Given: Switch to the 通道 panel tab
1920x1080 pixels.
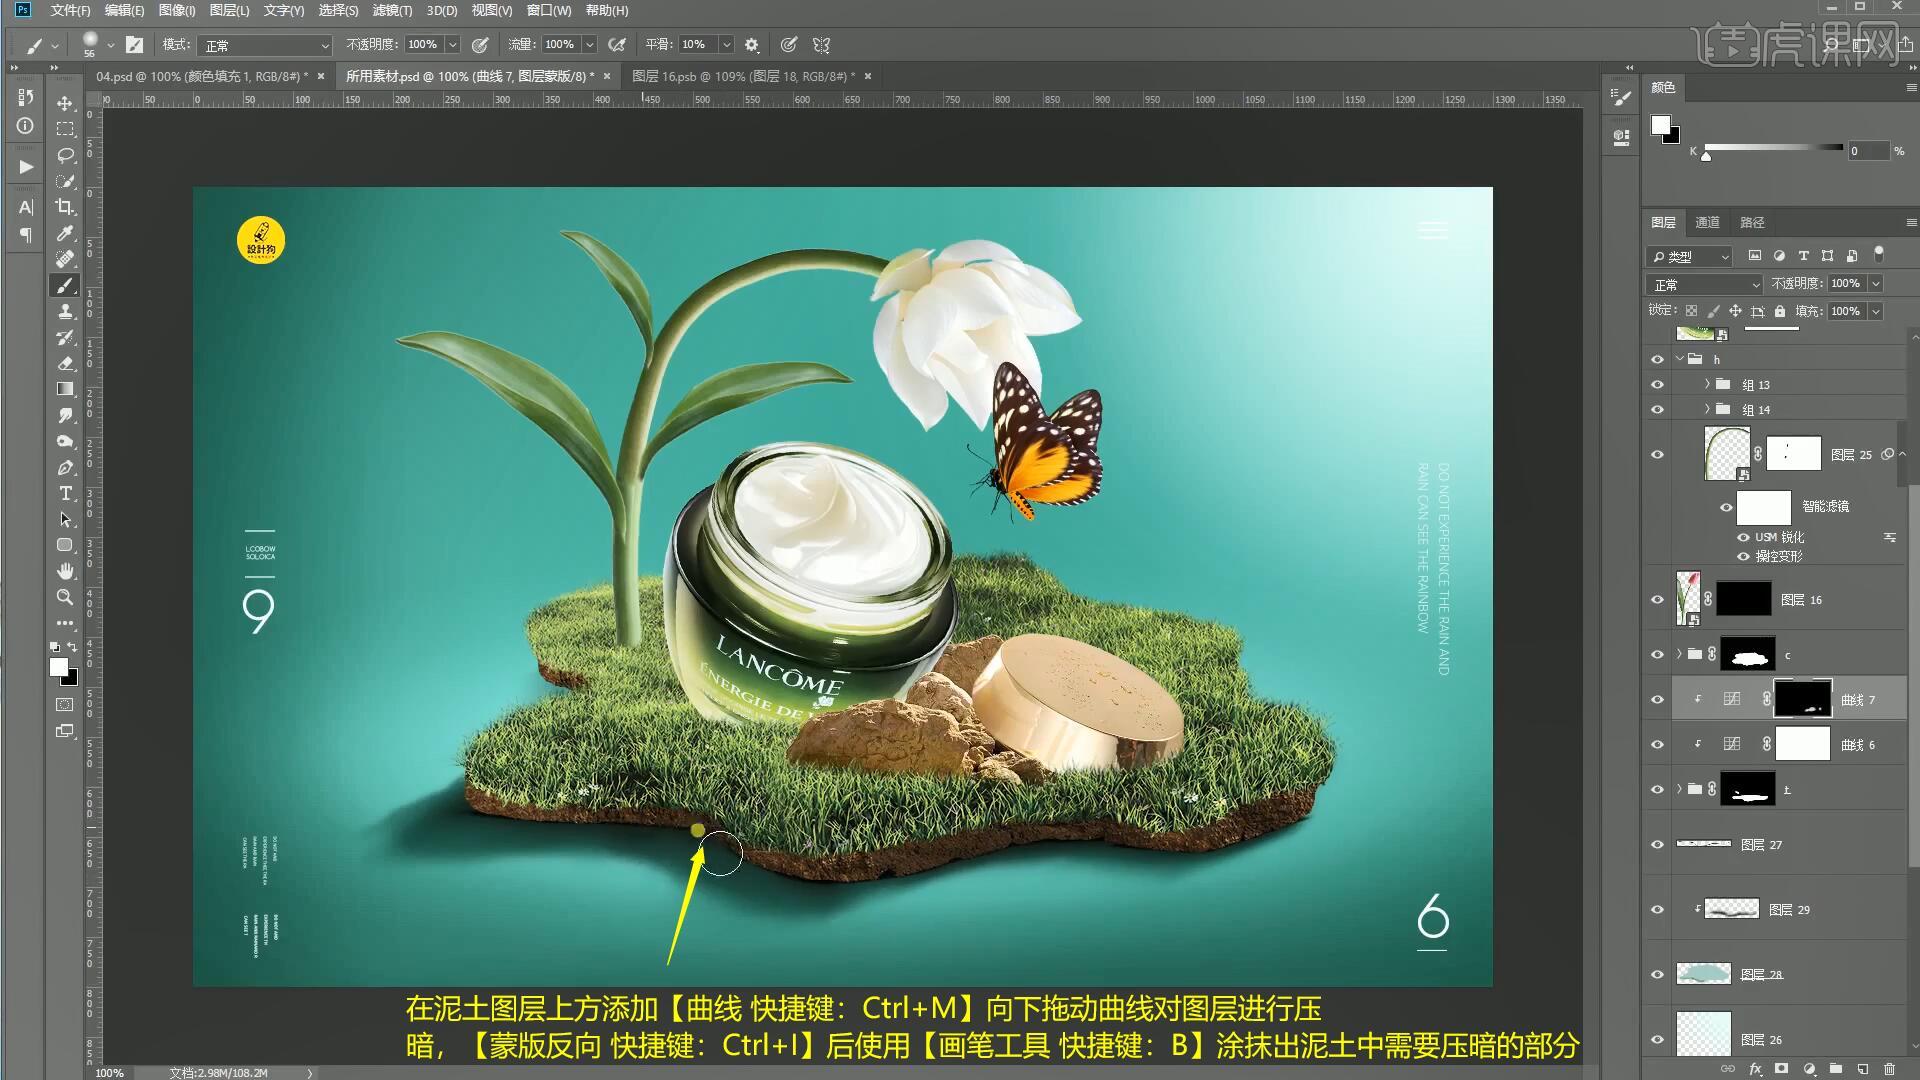Looking at the screenshot, I should (x=1707, y=222).
